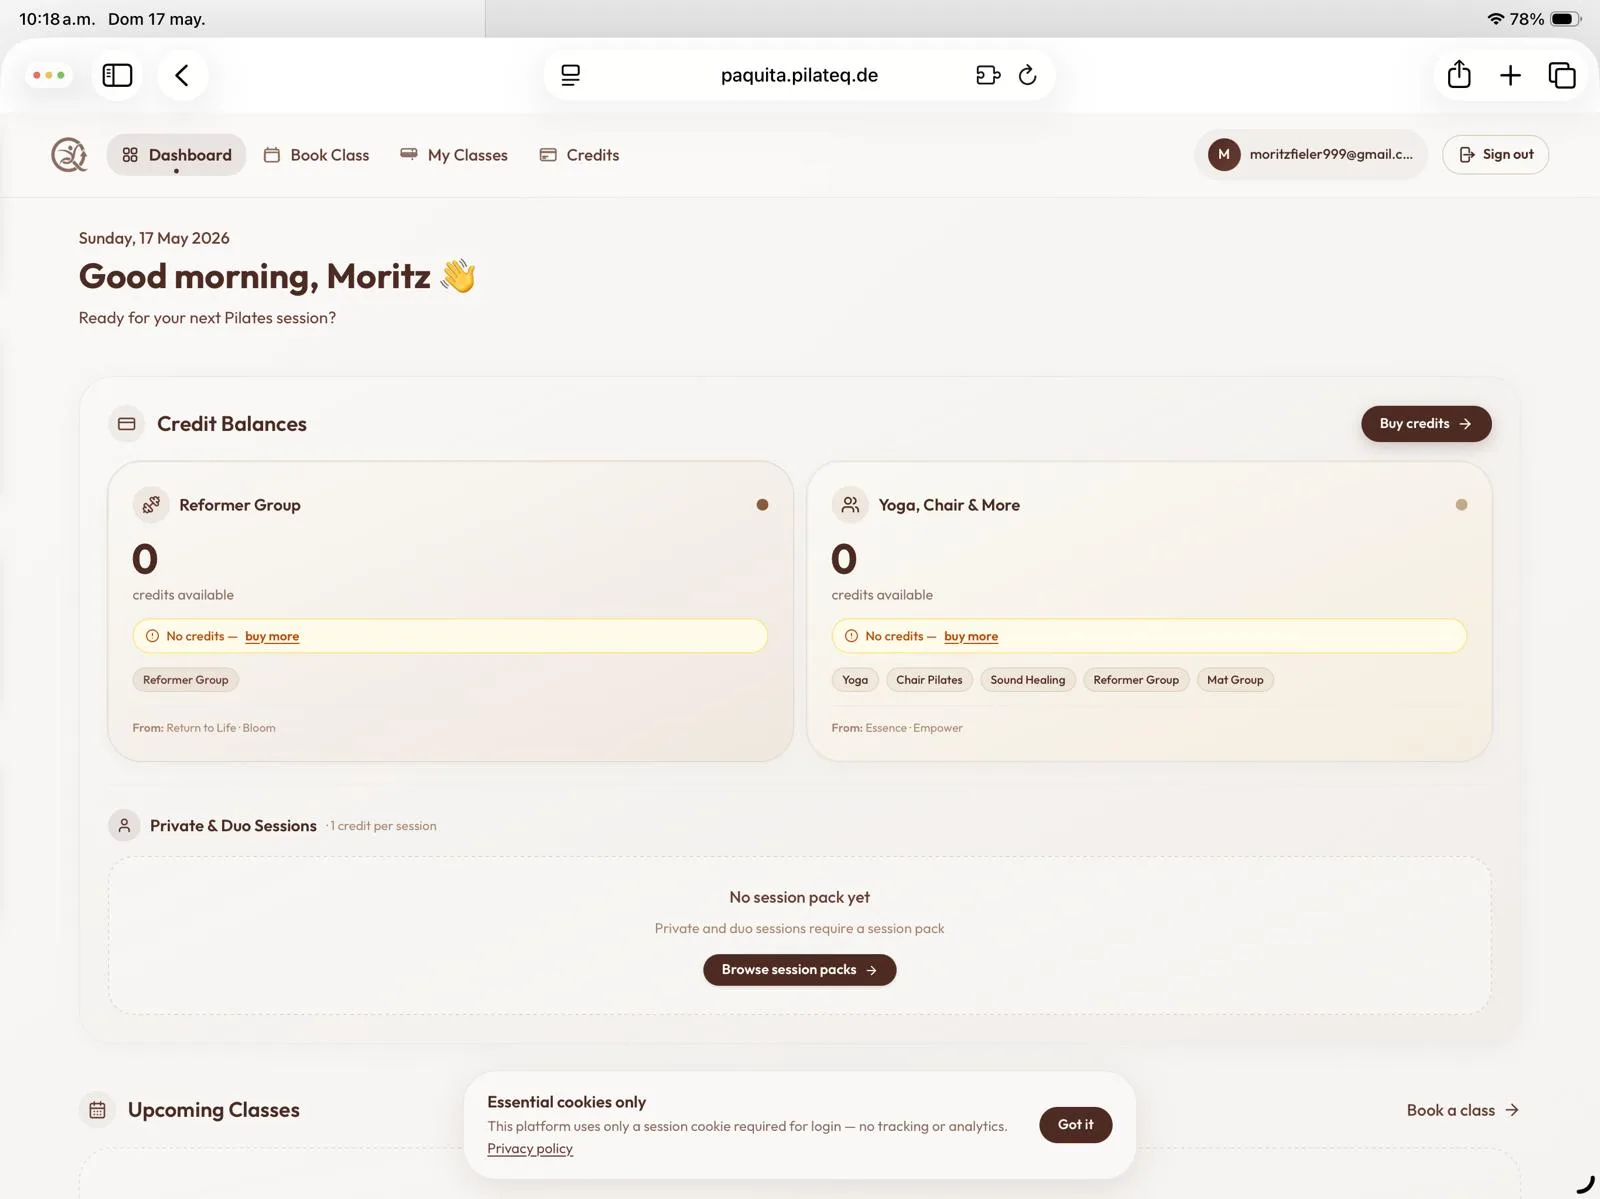This screenshot has width=1600, height=1199.
Task: Click 'Sunday, 17 May 2026' date text
Action: [x=154, y=238]
